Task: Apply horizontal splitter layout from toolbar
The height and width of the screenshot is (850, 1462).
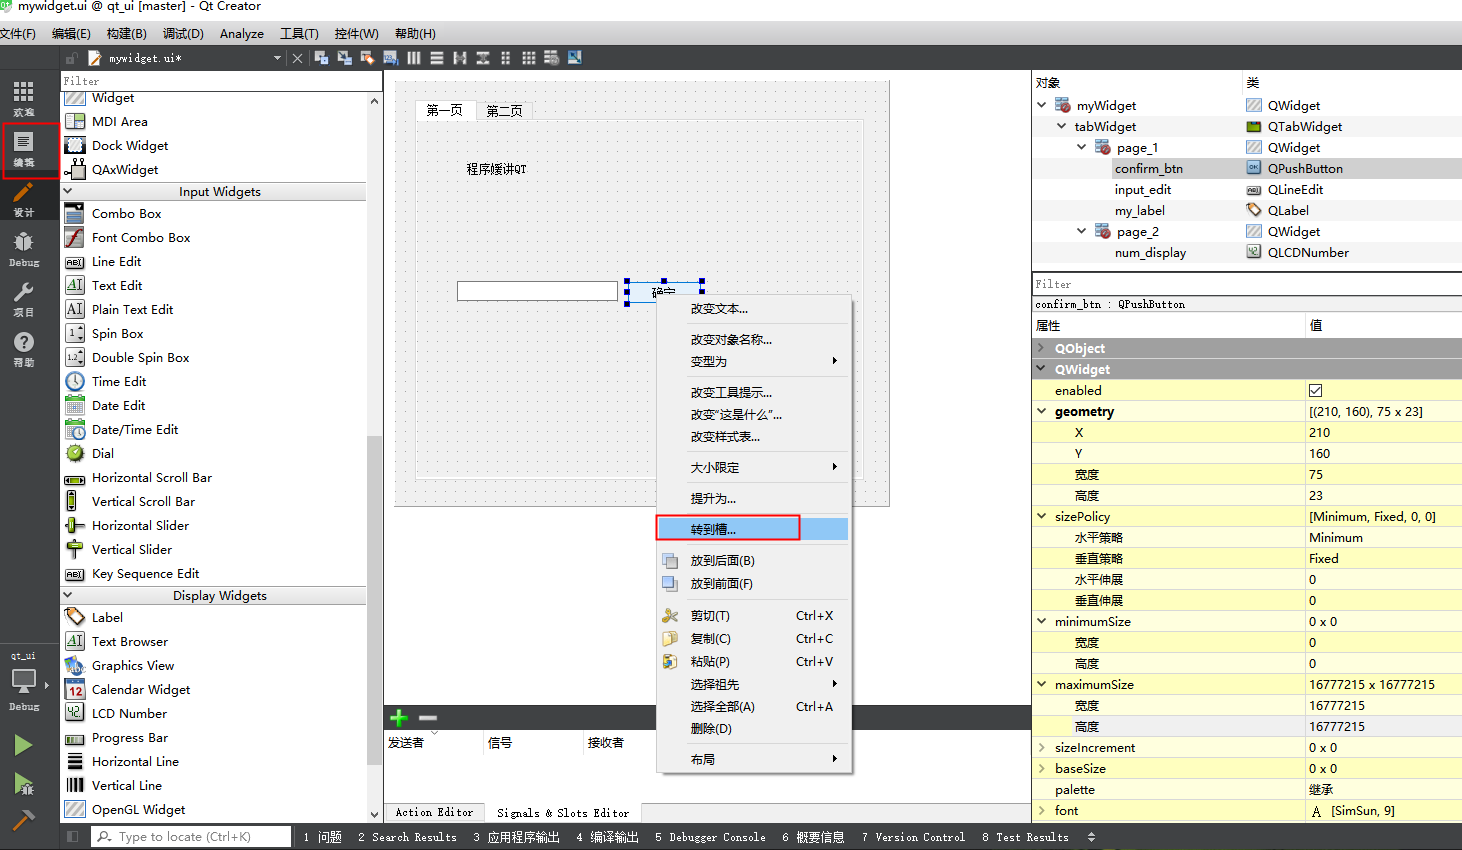Action: pyautogui.click(x=459, y=58)
